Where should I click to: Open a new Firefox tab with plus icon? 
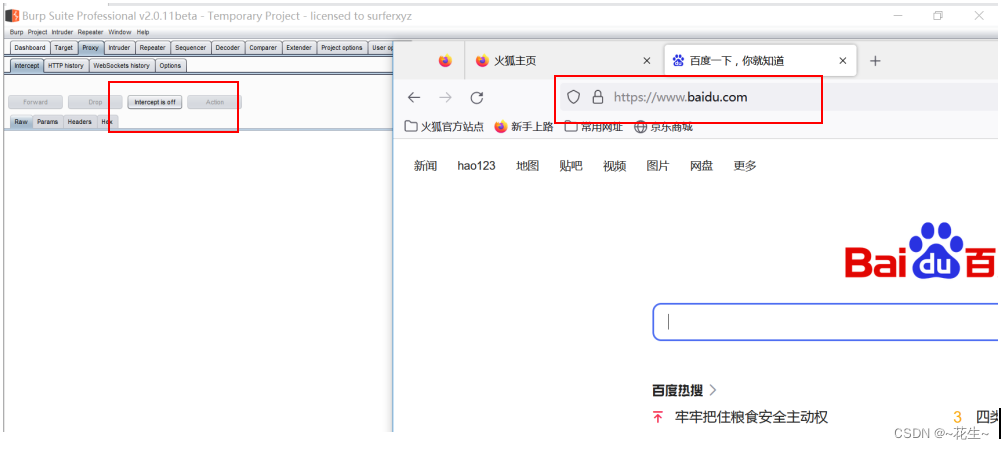click(x=875, y=61)
